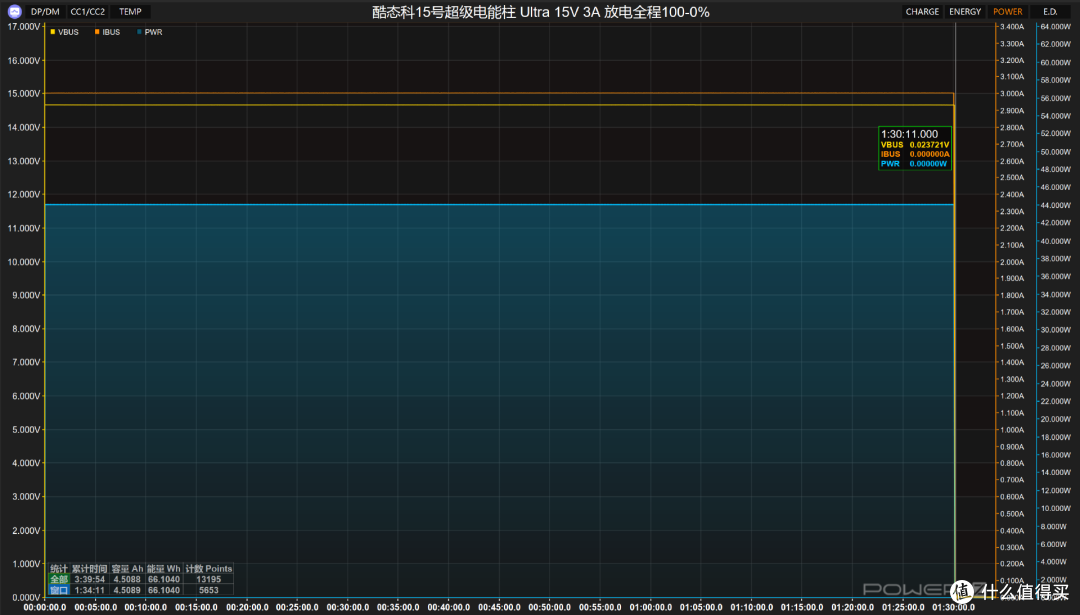Click the IBUS 0.000000A readout
This screenshot has height=615, width=1080.
tap(915, 154)
